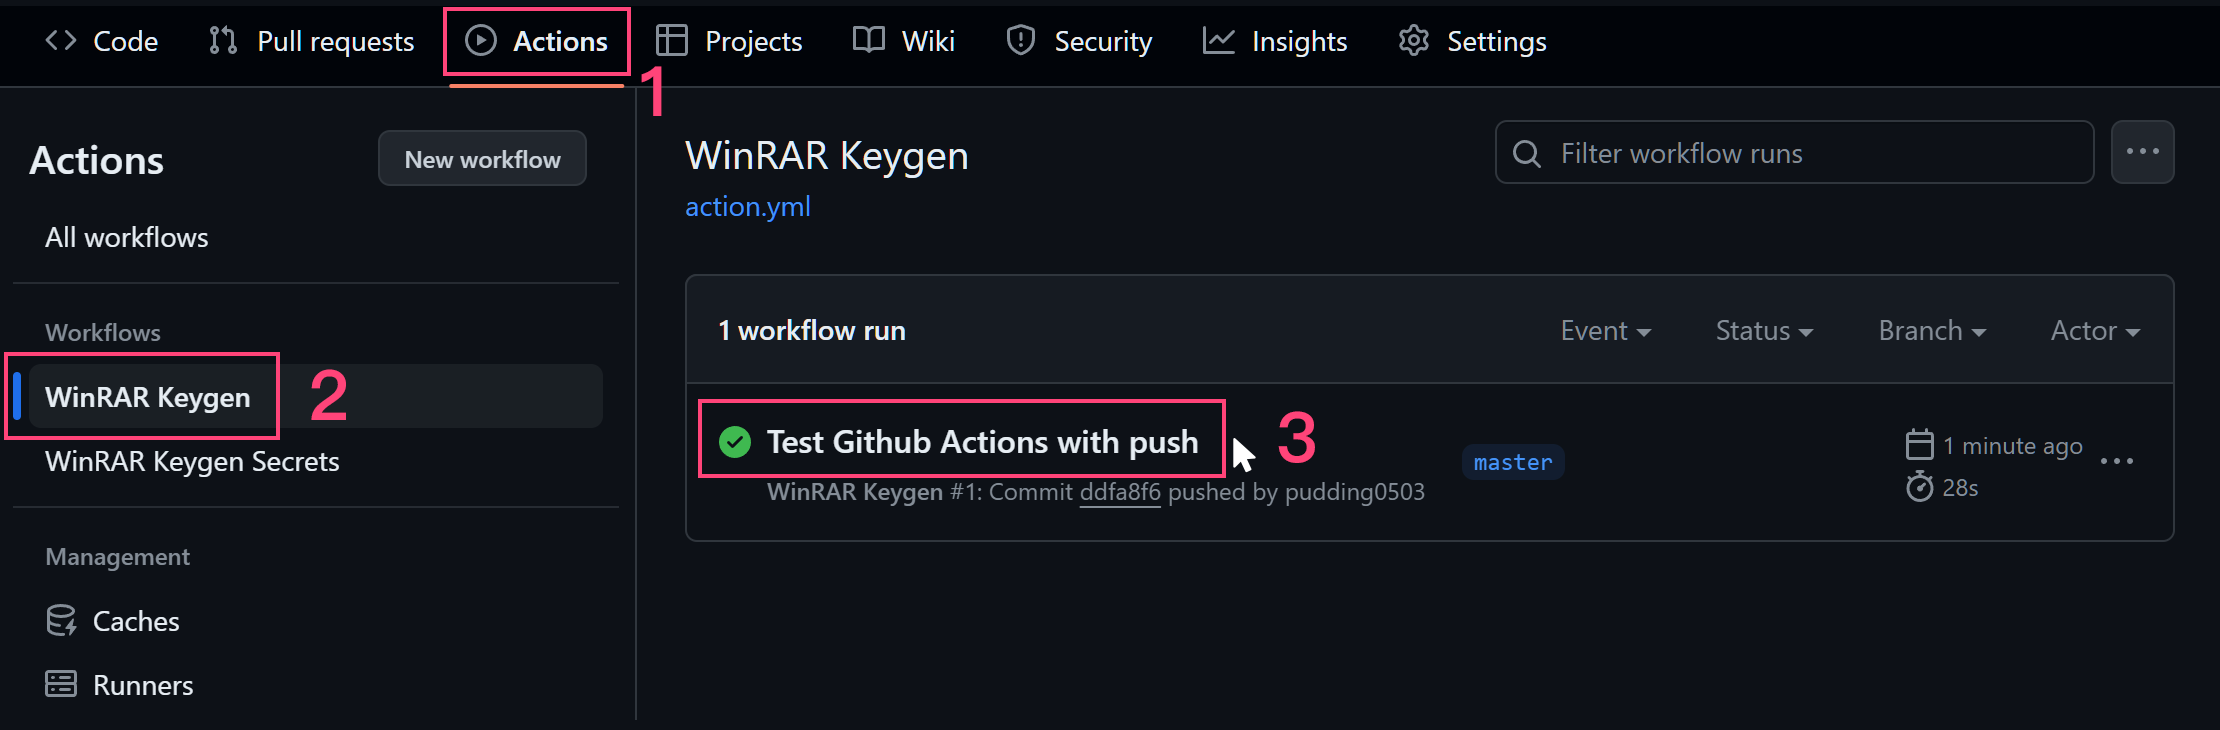The image size is (2220, 730).
Task: Click the New workflow button
Action: coord(482,159)
